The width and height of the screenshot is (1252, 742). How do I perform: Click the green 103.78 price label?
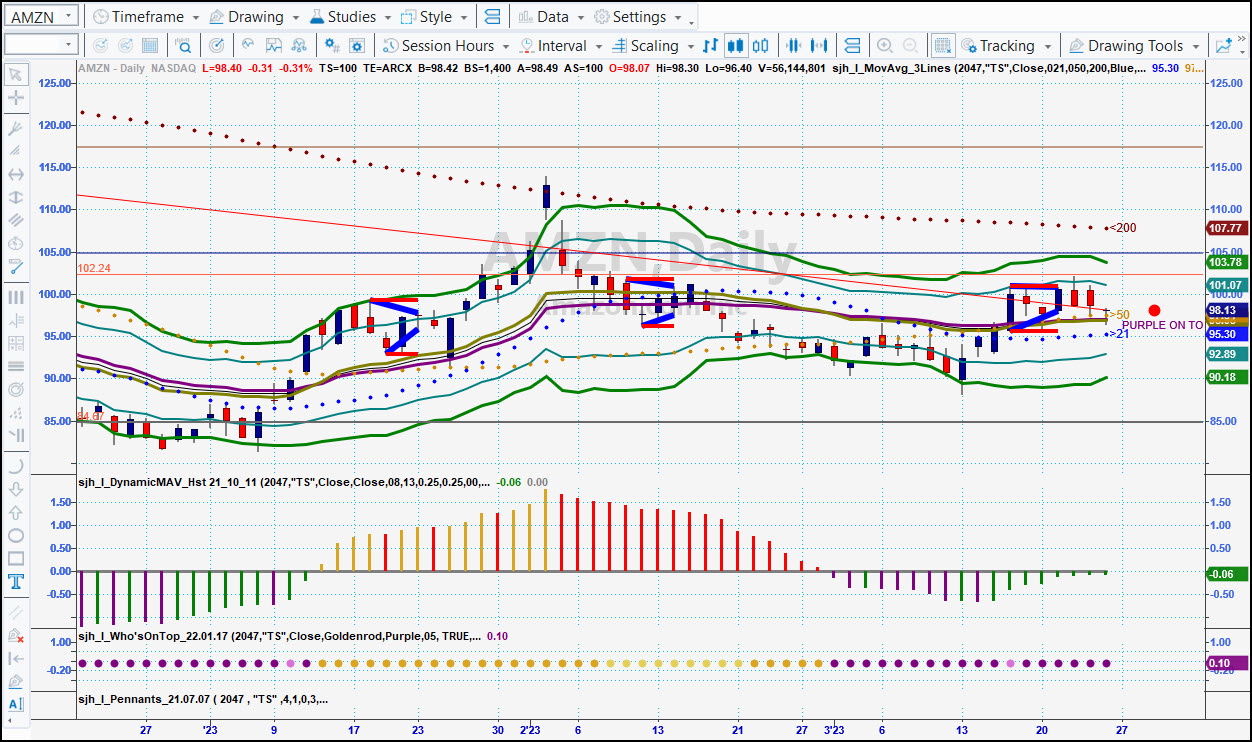pyautogui.click(x=1226, y=262)
